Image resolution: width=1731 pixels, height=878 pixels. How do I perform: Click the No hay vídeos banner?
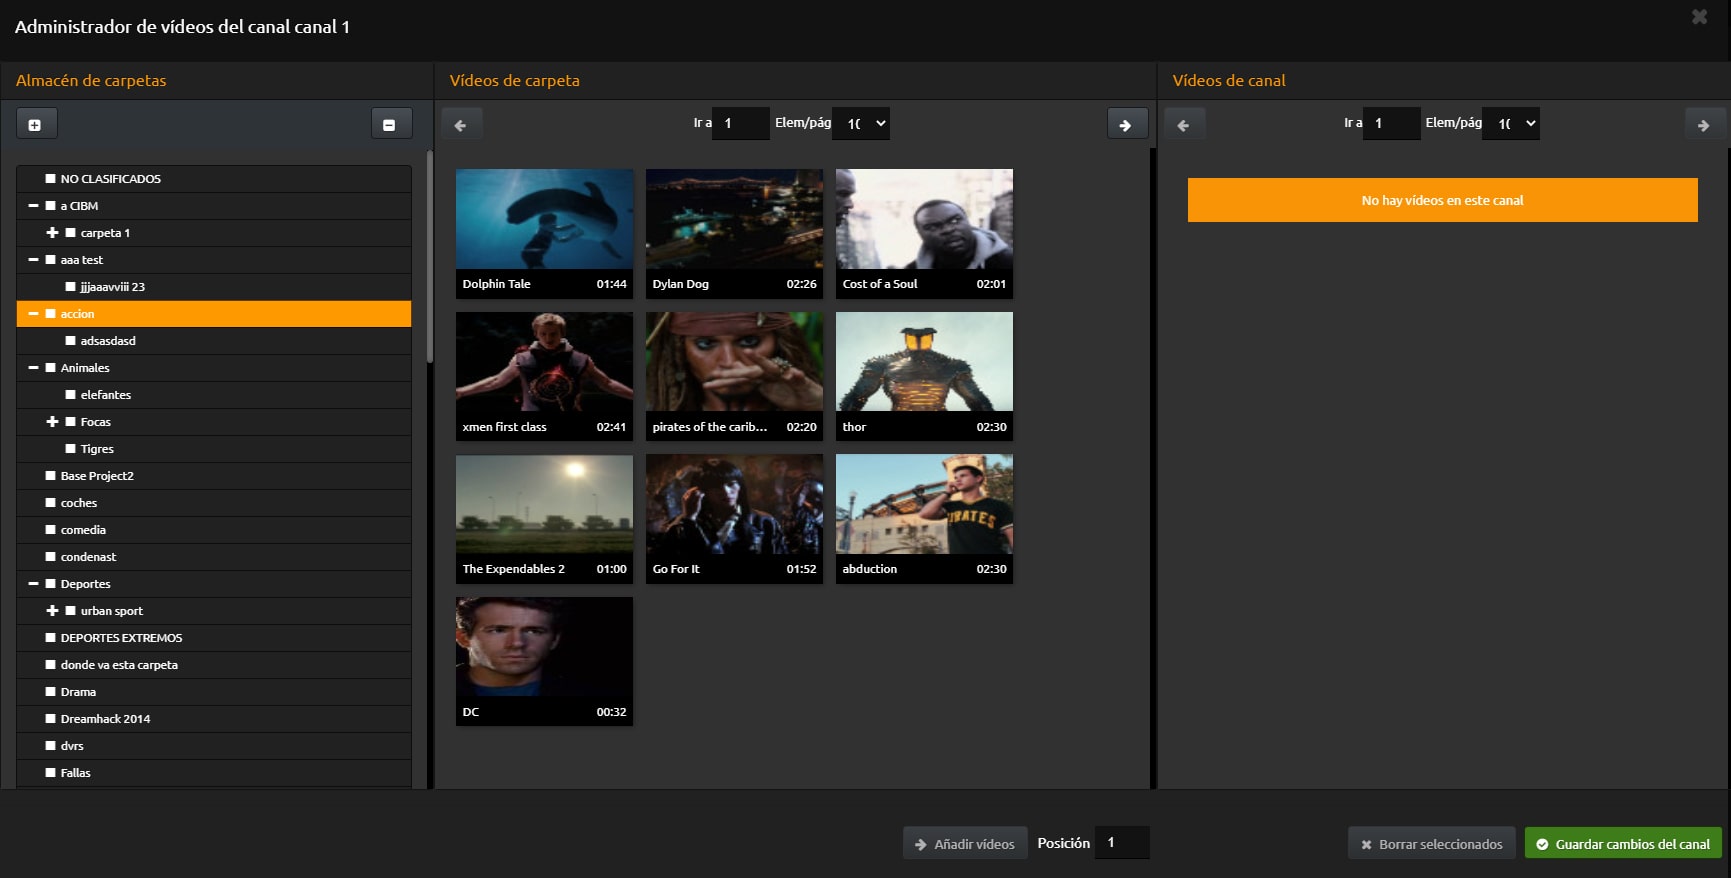coord(1442,200)
